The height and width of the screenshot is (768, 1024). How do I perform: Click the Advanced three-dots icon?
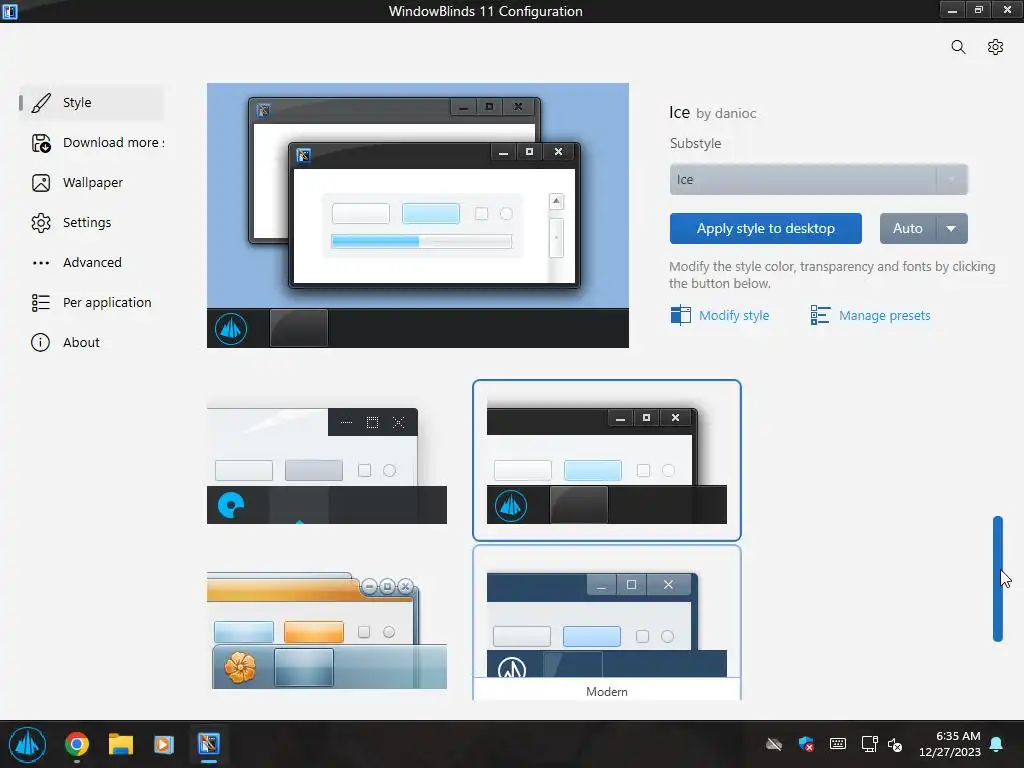(x=41, y=263)
